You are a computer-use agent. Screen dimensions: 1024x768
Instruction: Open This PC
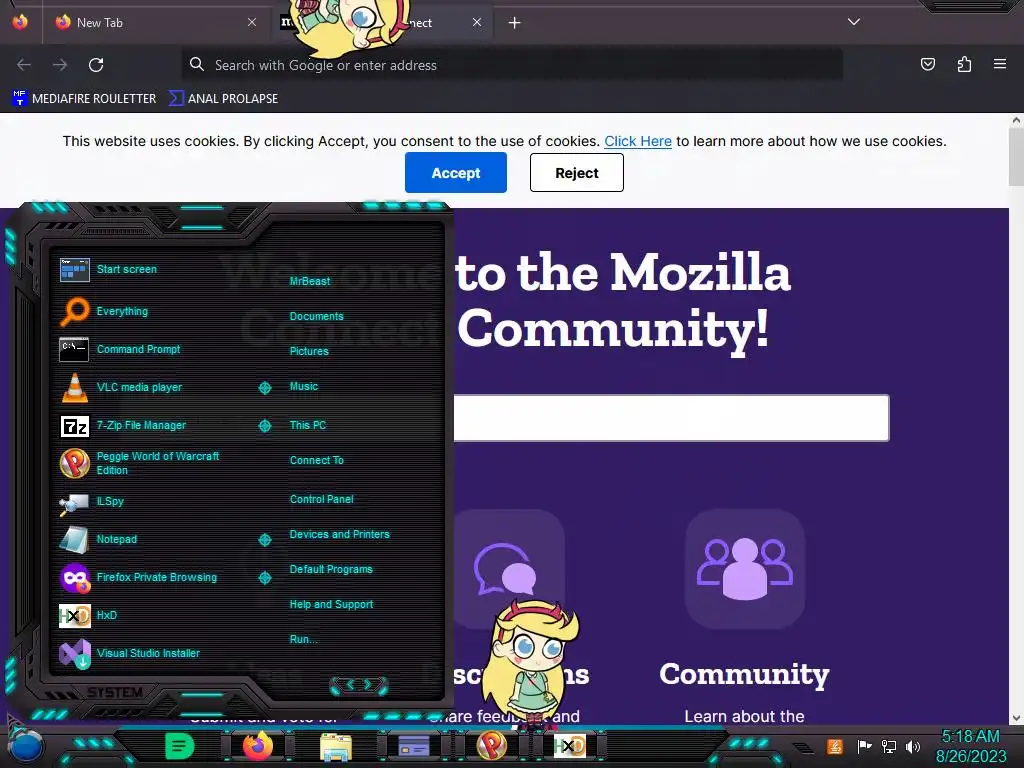pyautogui.click(x=308, y=425)
